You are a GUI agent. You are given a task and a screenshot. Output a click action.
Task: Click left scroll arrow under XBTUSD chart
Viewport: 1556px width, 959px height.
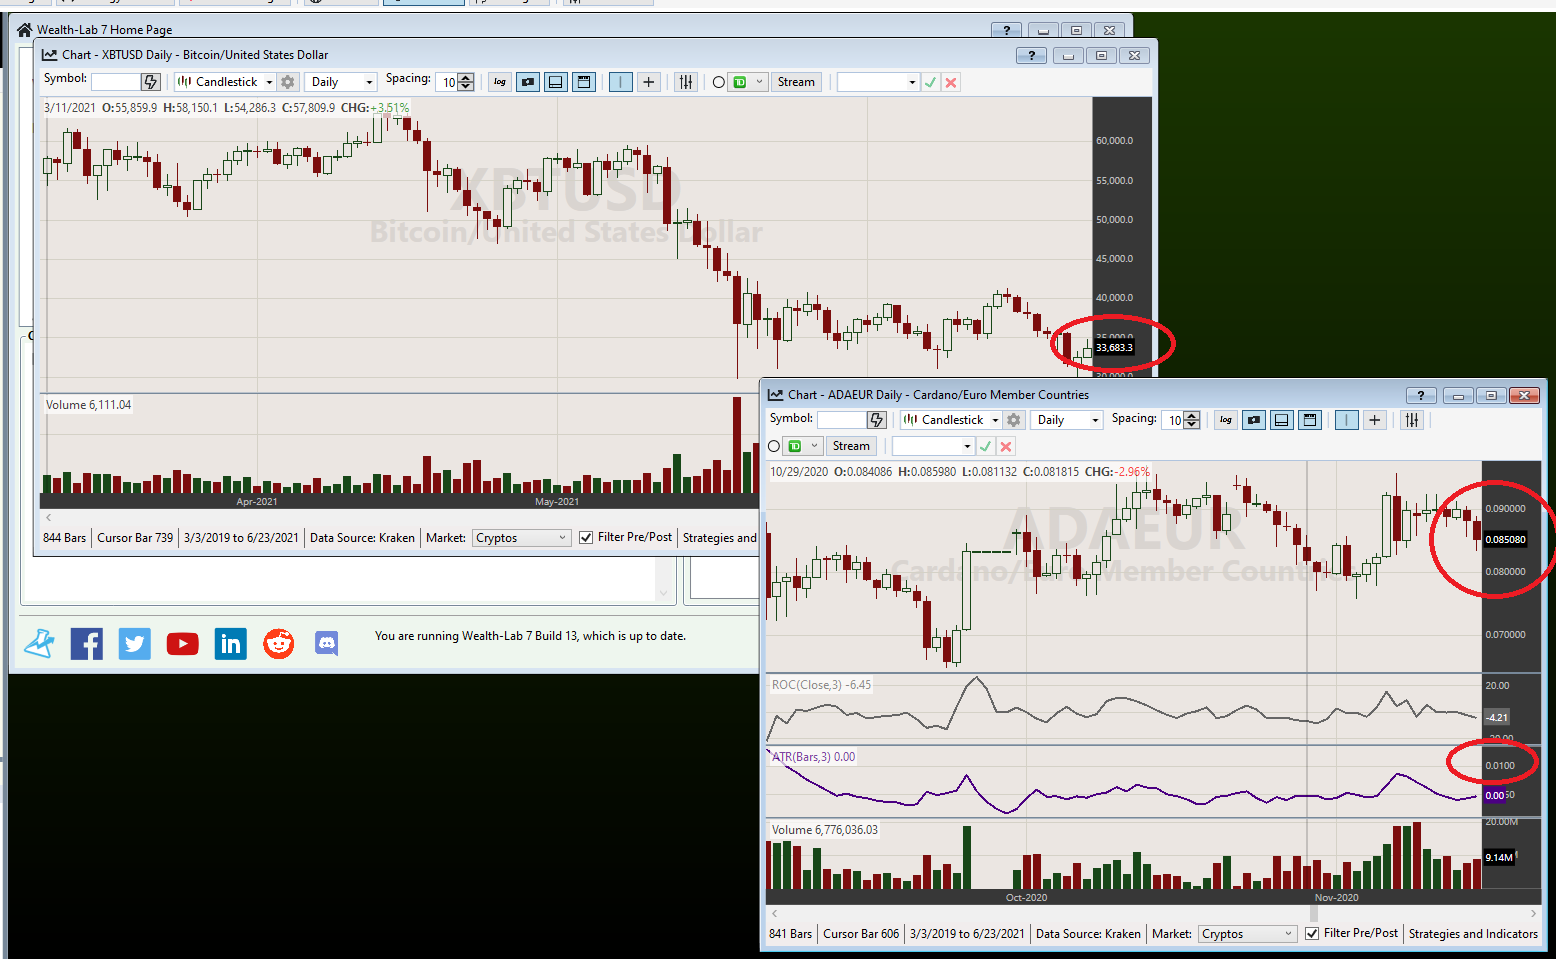[x=48, y=517]
